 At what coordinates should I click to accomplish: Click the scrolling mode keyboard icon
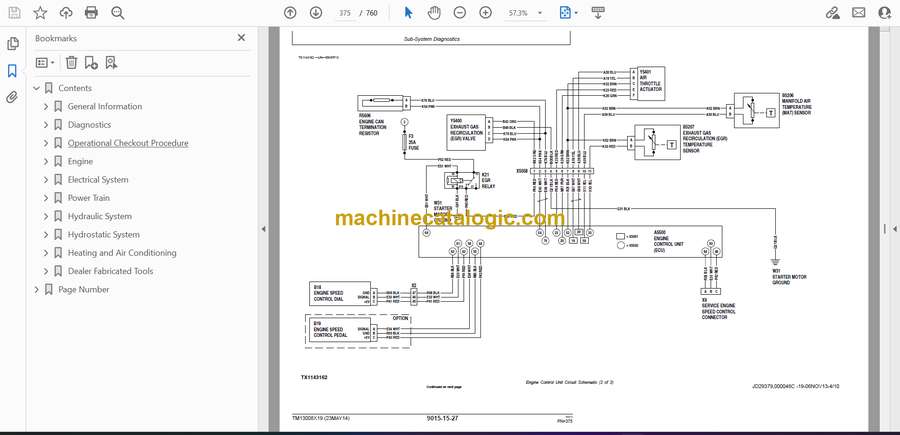pyautogui.click(x=598, y=13)
